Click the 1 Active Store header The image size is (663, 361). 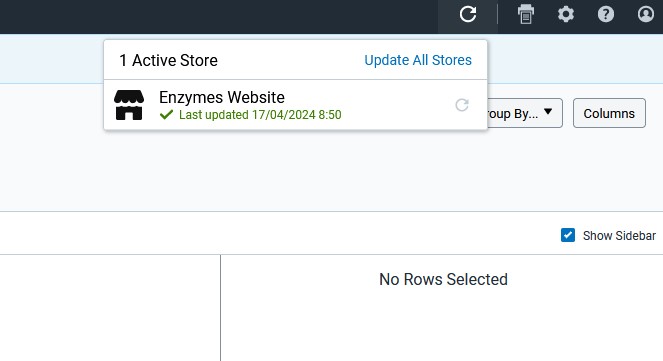(168, 60)
